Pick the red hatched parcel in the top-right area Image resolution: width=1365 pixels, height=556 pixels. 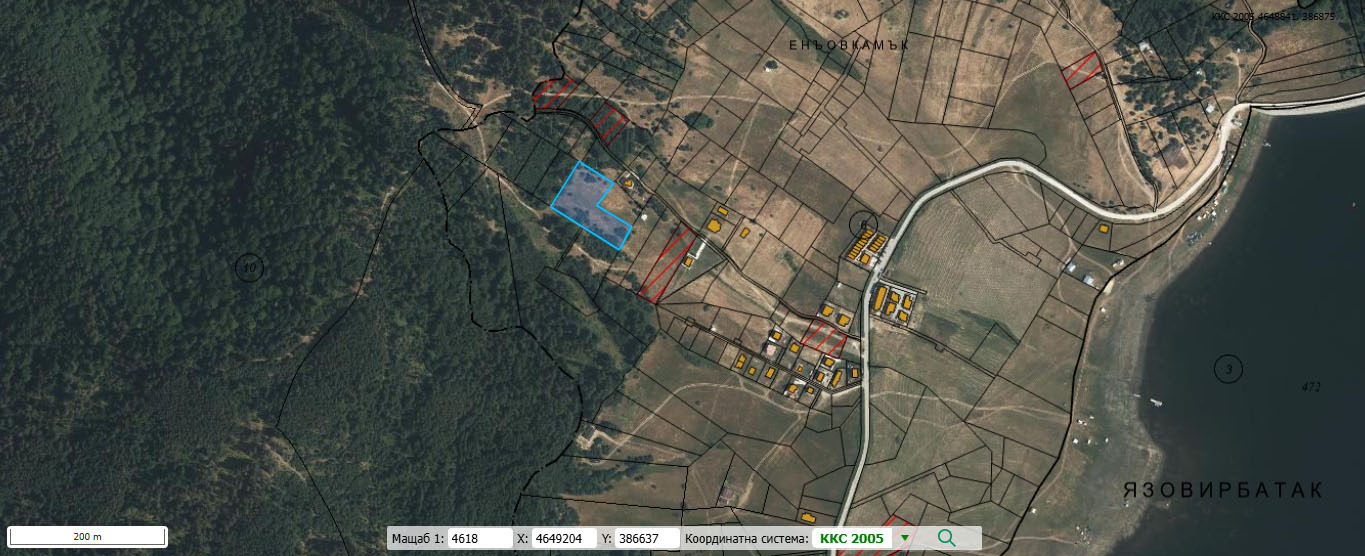tap(1082, 69)
